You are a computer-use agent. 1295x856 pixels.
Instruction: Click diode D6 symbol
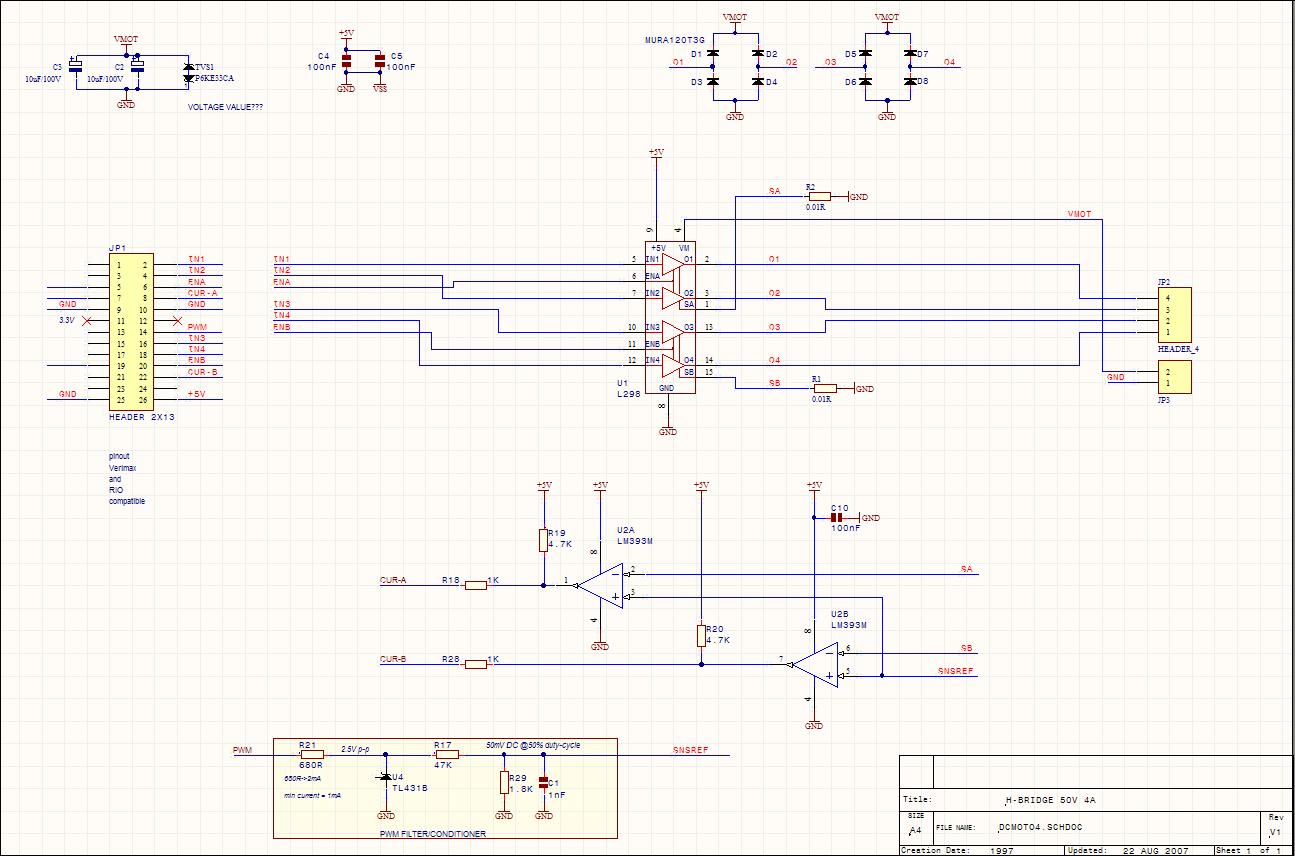point(866,82)
